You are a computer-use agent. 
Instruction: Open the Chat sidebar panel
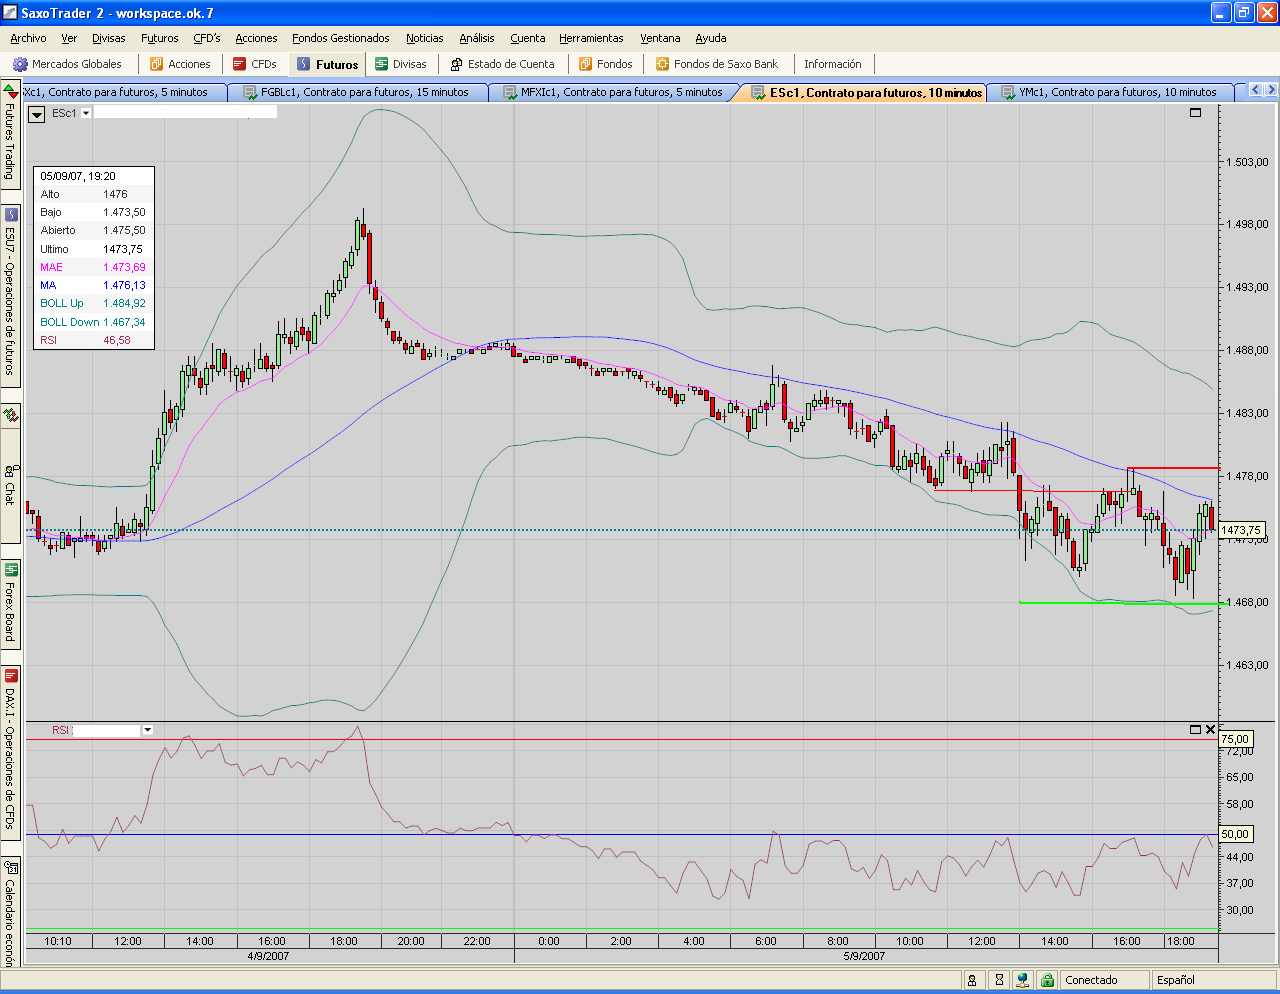(x=10, y=486)
